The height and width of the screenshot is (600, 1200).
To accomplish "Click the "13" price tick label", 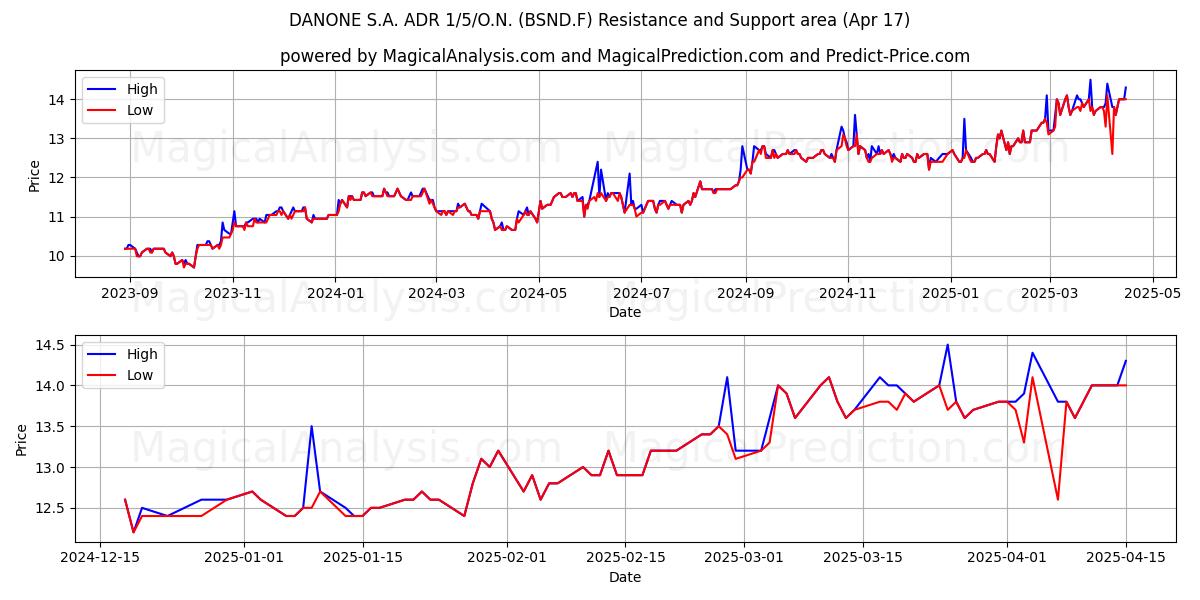I will (x=59, y=139).
